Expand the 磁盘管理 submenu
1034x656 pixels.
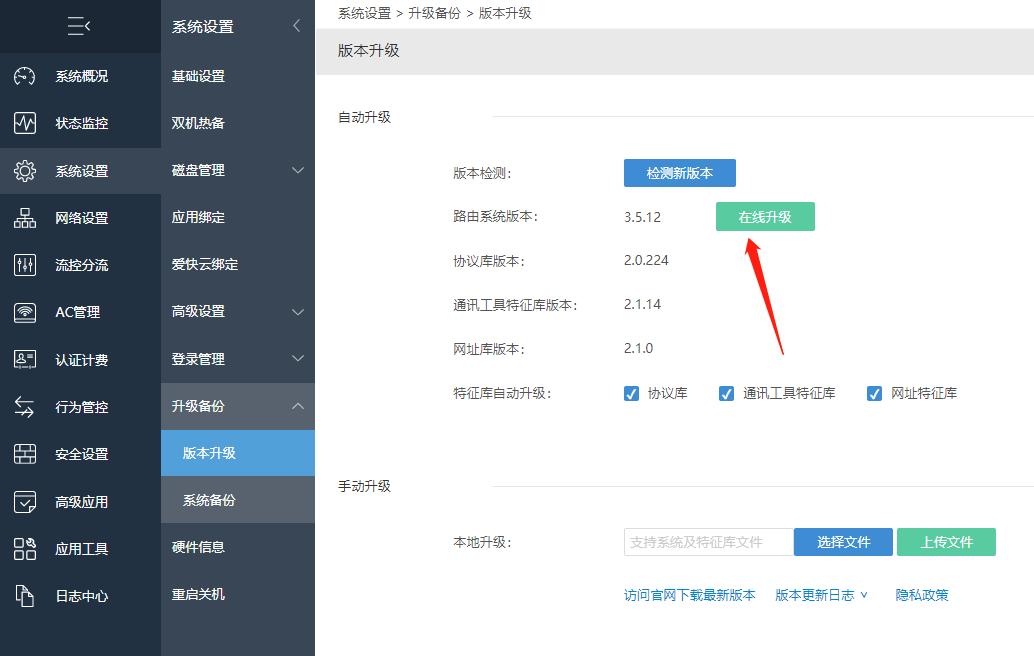coord(237,170)
